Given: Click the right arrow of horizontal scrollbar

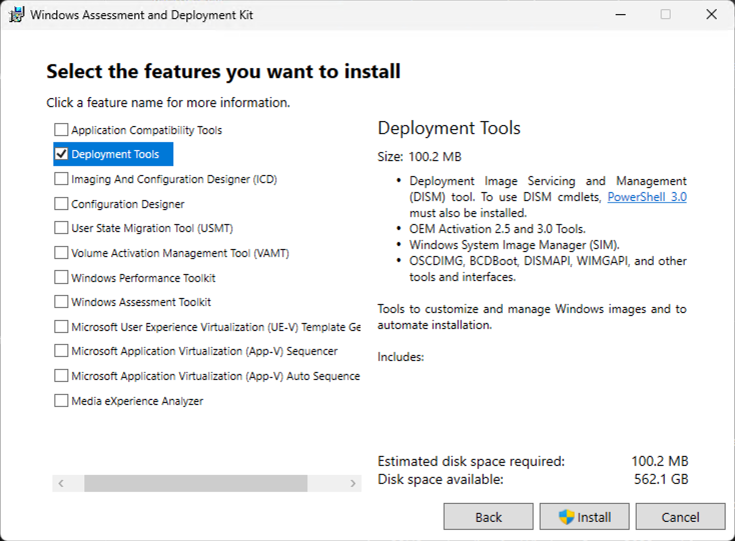Looking at the screenshot, I should tap(353, 483).
